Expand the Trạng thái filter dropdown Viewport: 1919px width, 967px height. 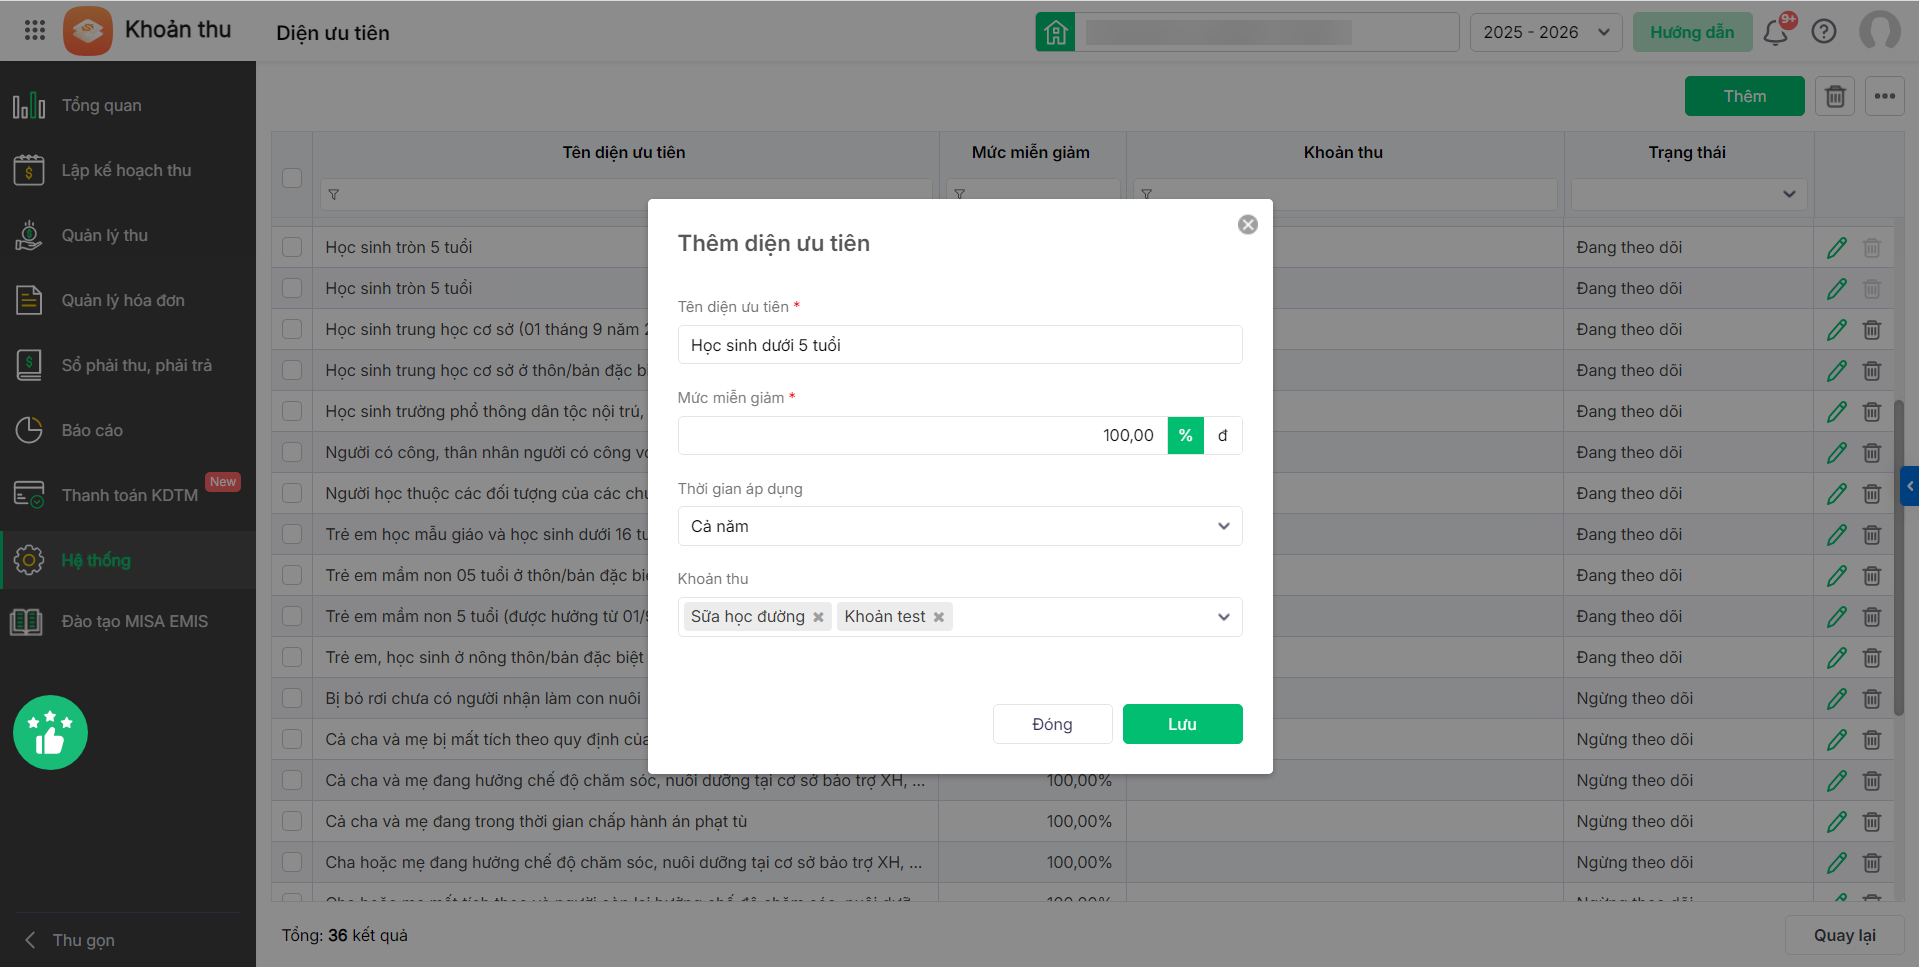click(x=1688, y=194)
